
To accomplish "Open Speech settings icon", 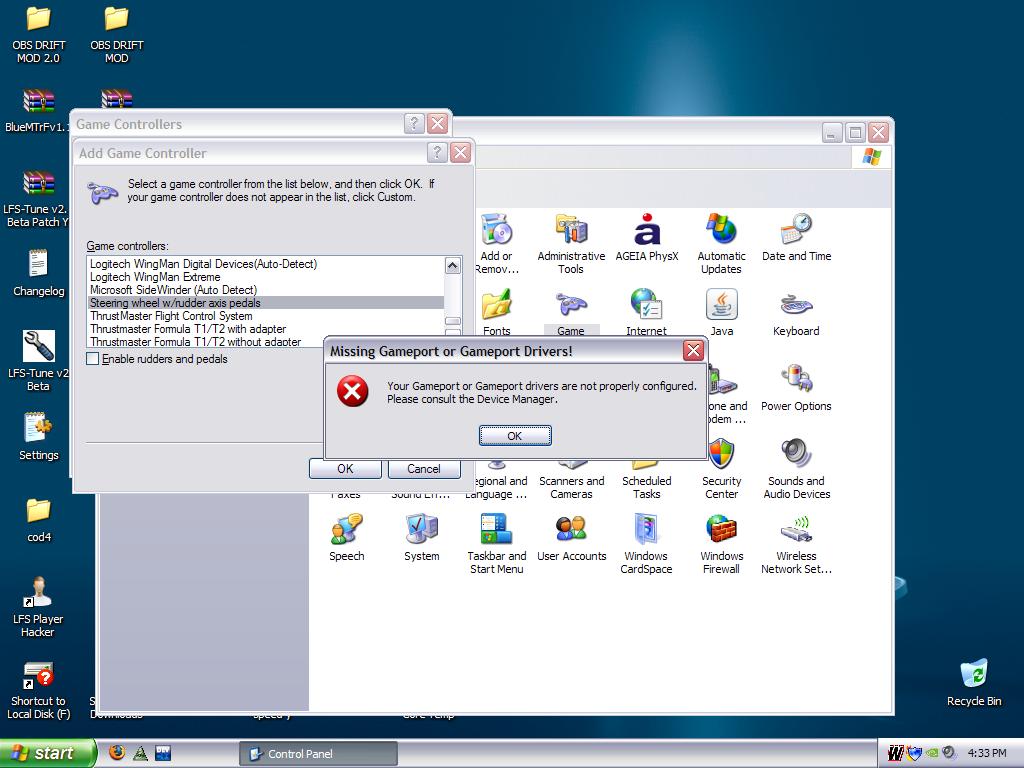I will (x=346, y=537).
